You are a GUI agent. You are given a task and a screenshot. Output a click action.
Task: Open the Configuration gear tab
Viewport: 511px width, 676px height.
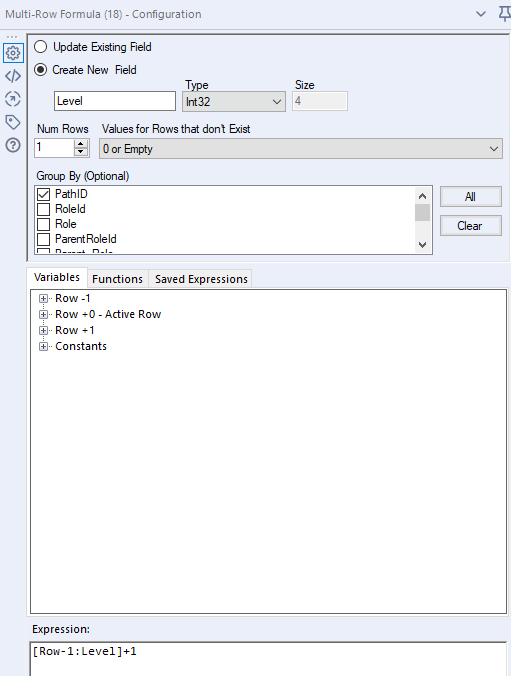[13, 53]
